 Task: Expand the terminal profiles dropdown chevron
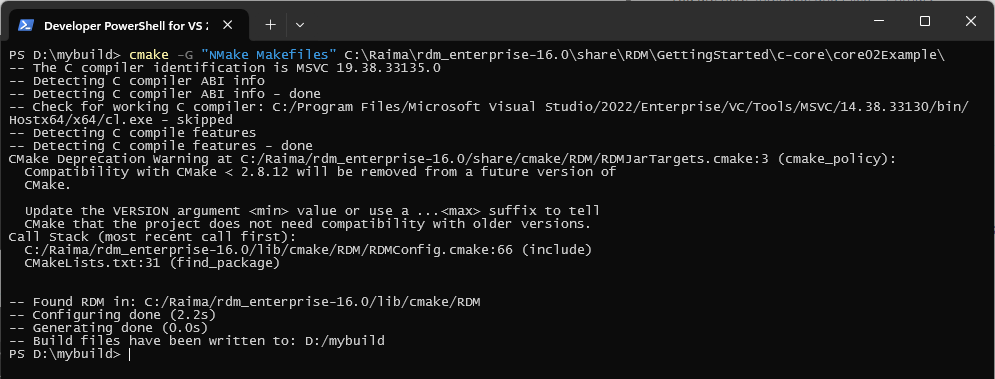click(300, 25)
